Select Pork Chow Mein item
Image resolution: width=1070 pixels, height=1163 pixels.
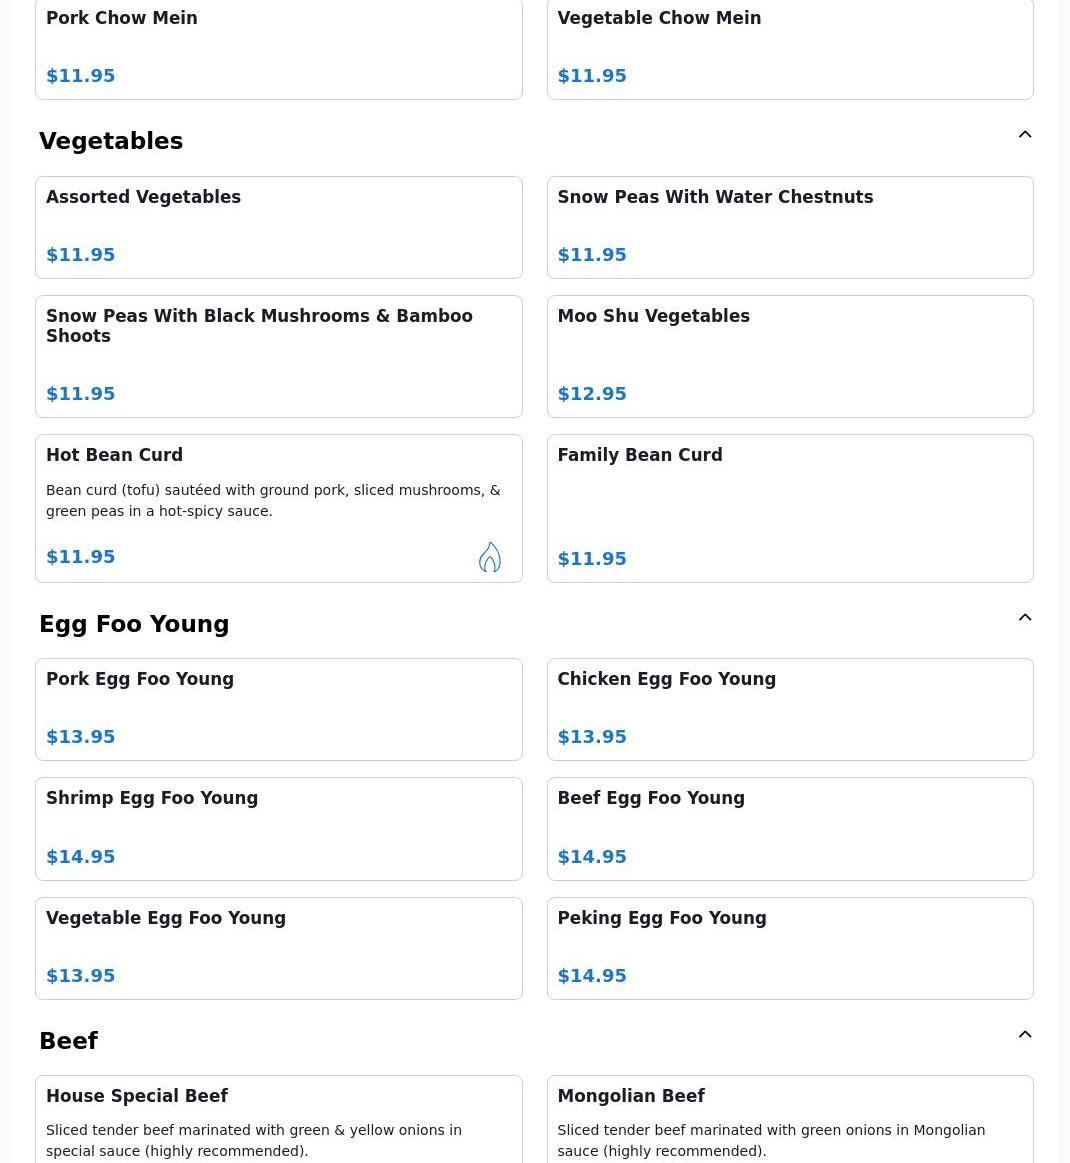coord(279,49)
